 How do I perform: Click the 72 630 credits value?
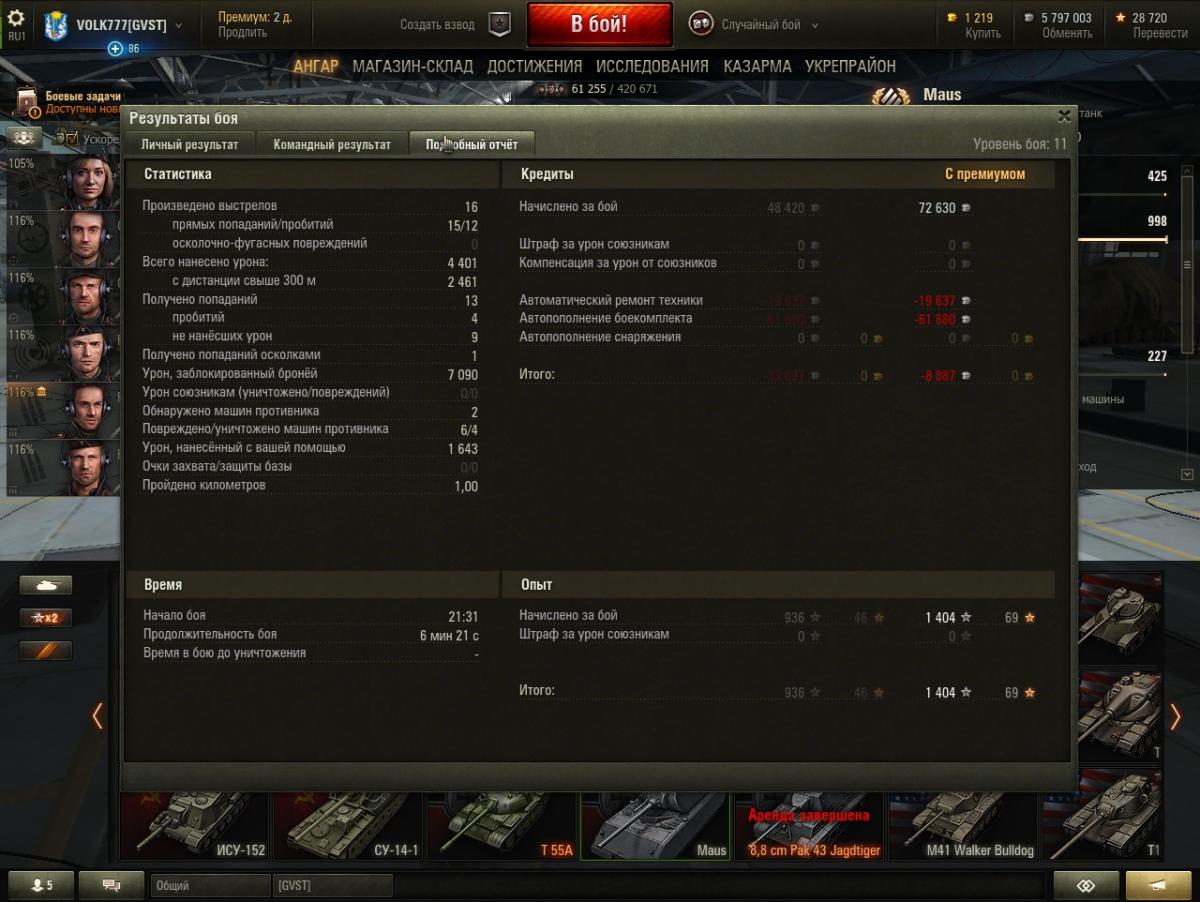pyautogui.click(x=937, y=208)
